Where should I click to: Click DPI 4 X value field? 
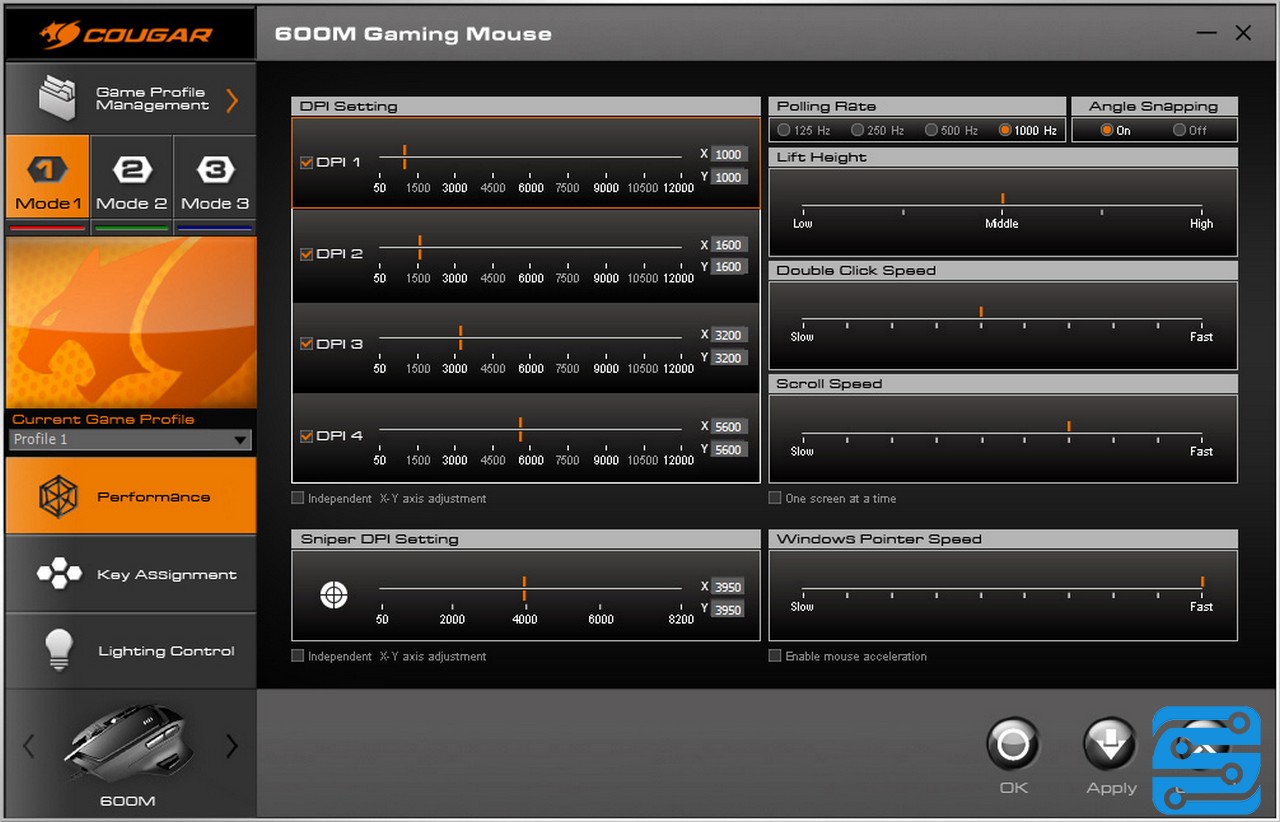(x=729, y=427)
